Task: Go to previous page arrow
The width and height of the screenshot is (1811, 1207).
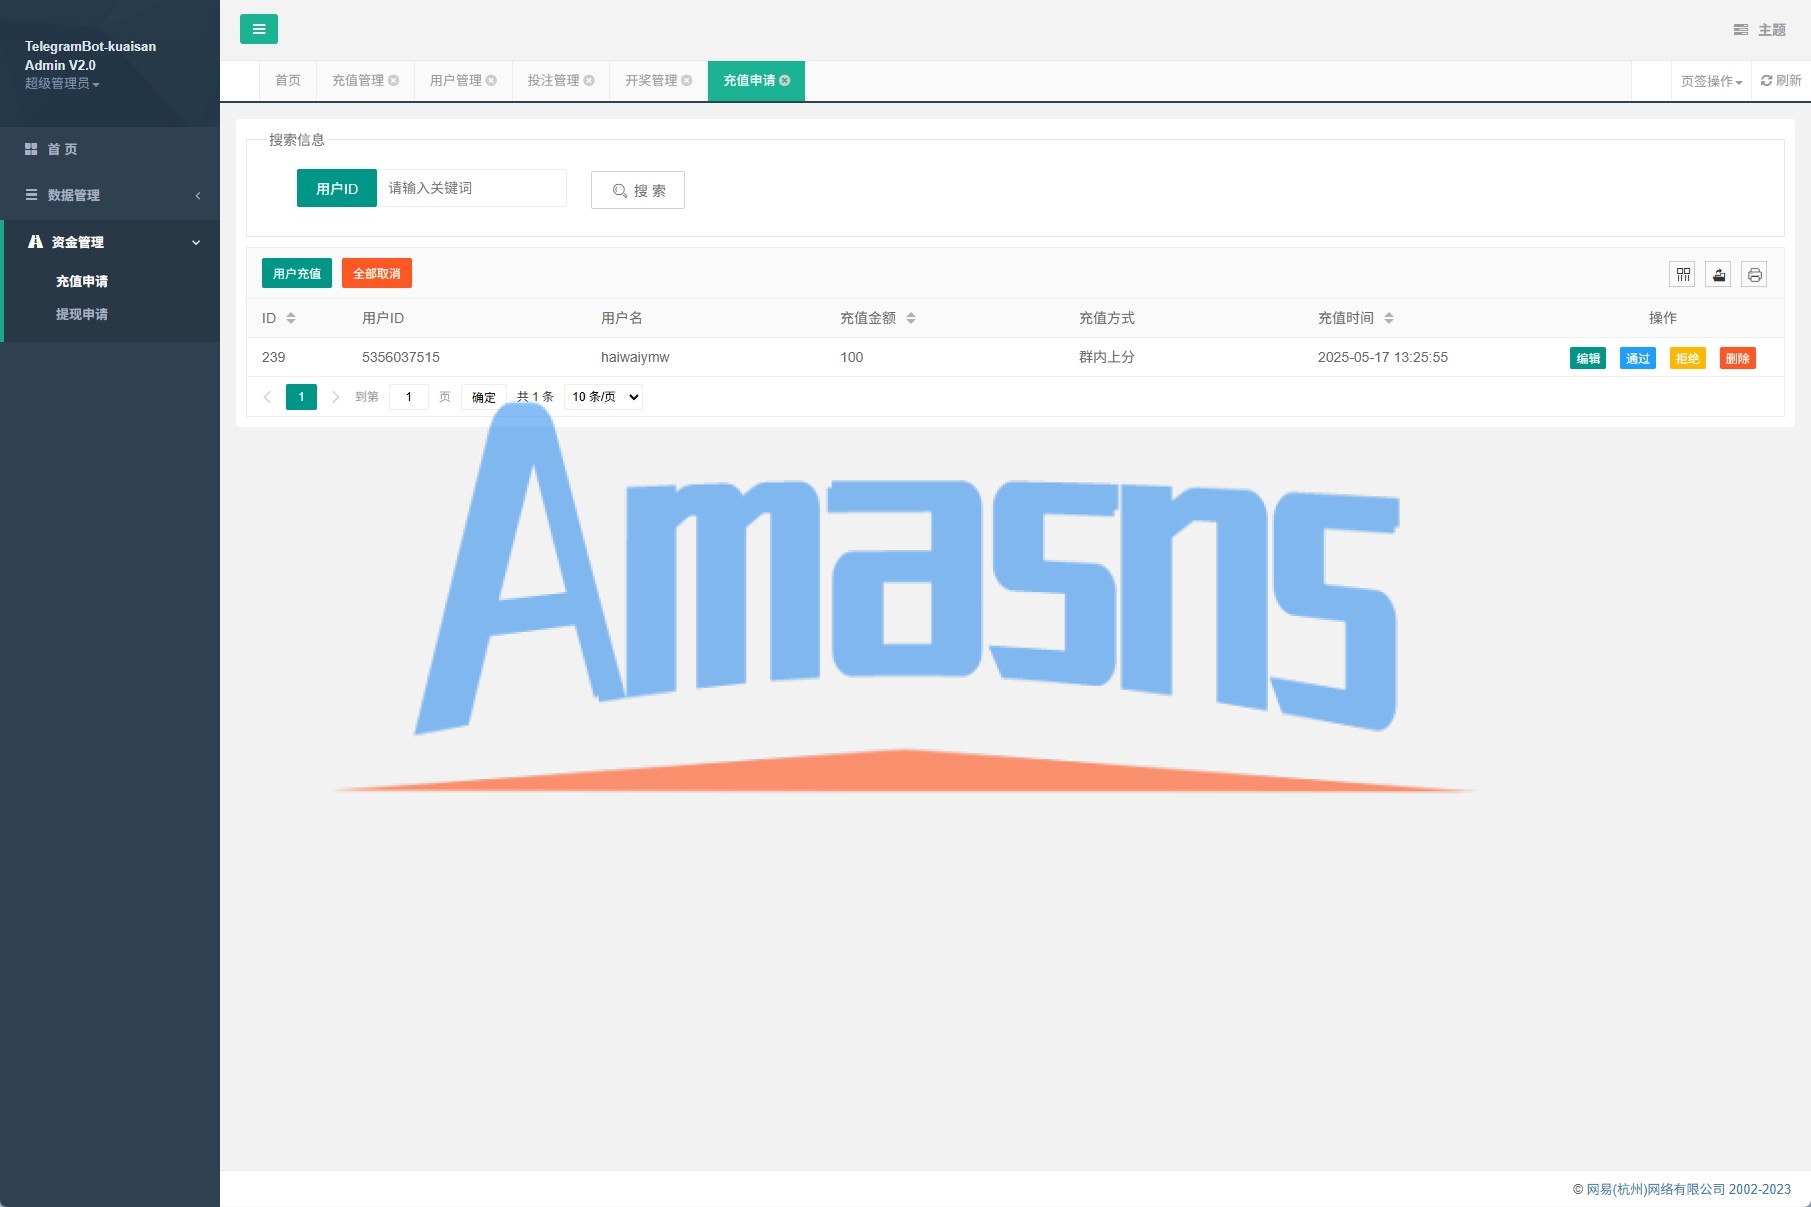Action: pyautogui.click(x=267, y=397)
